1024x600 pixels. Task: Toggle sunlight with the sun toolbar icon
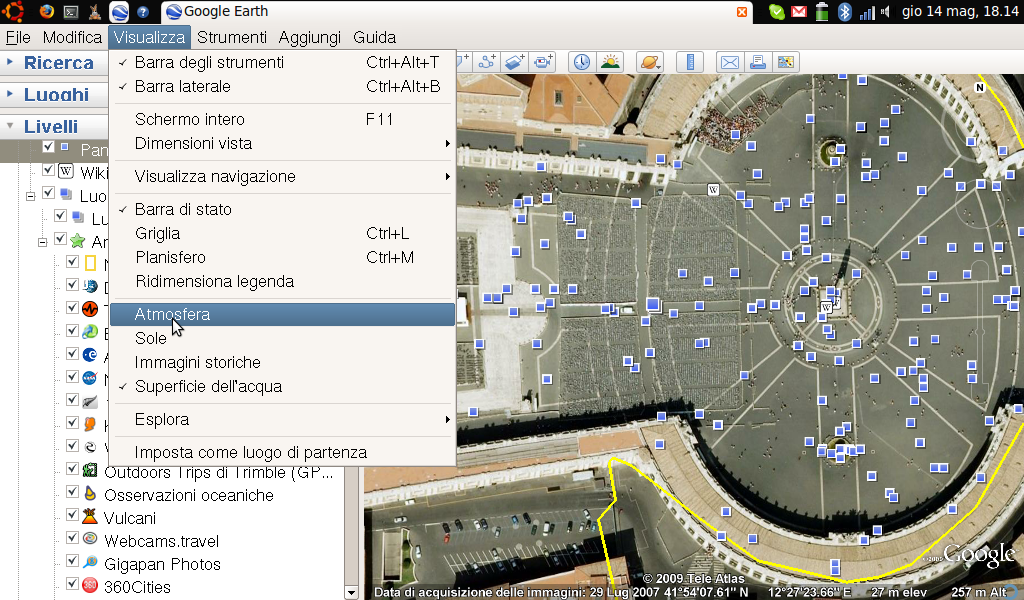point(611,62)
